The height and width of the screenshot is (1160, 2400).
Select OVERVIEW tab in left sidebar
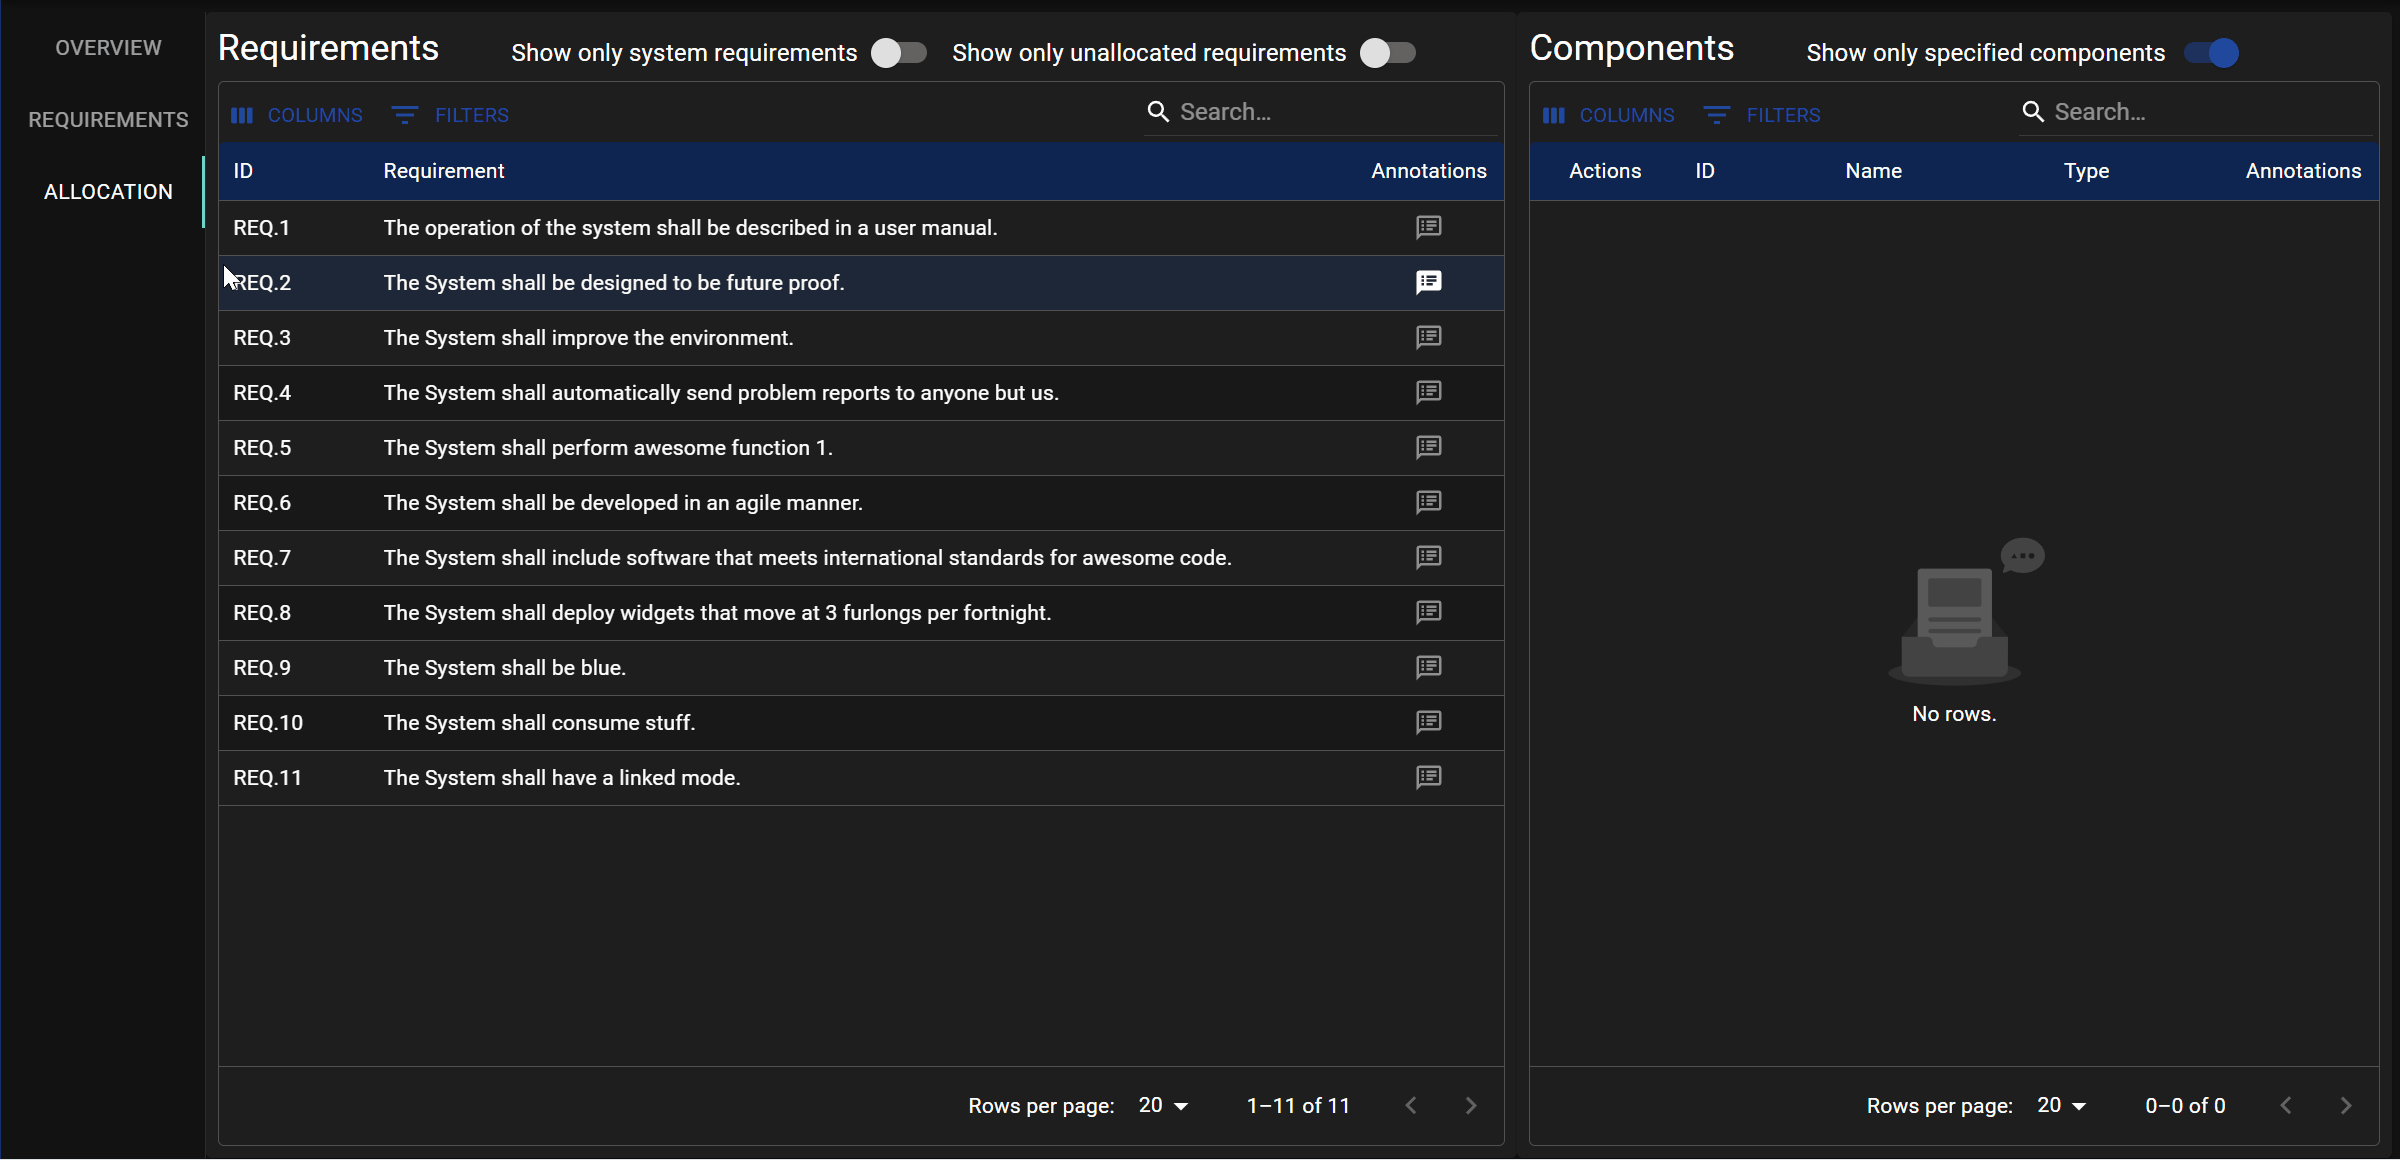(109, 46)
